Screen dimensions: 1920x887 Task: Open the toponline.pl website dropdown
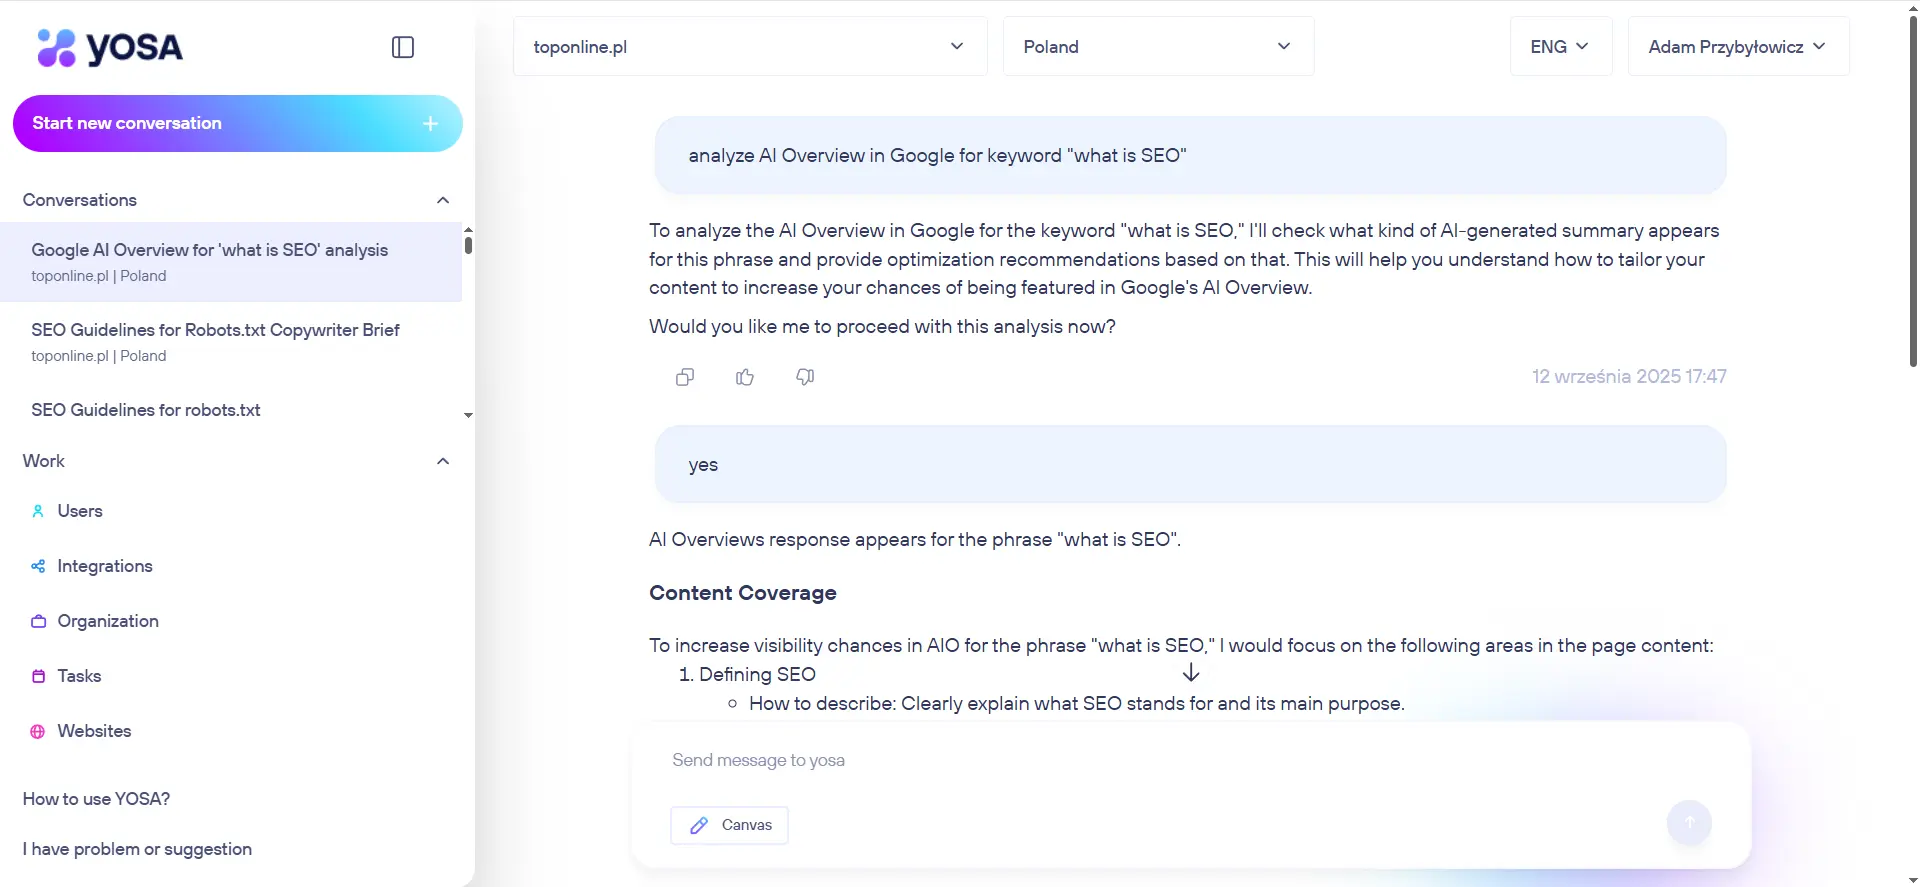tap(749, 47)
